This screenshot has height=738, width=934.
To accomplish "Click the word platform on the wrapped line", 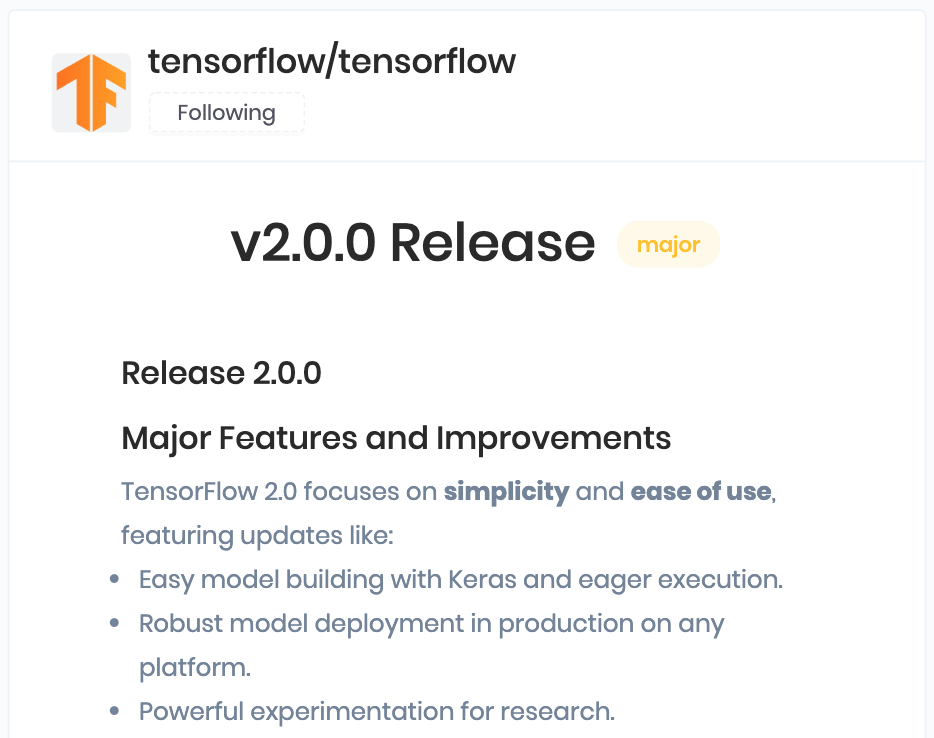I will [195, 668].
